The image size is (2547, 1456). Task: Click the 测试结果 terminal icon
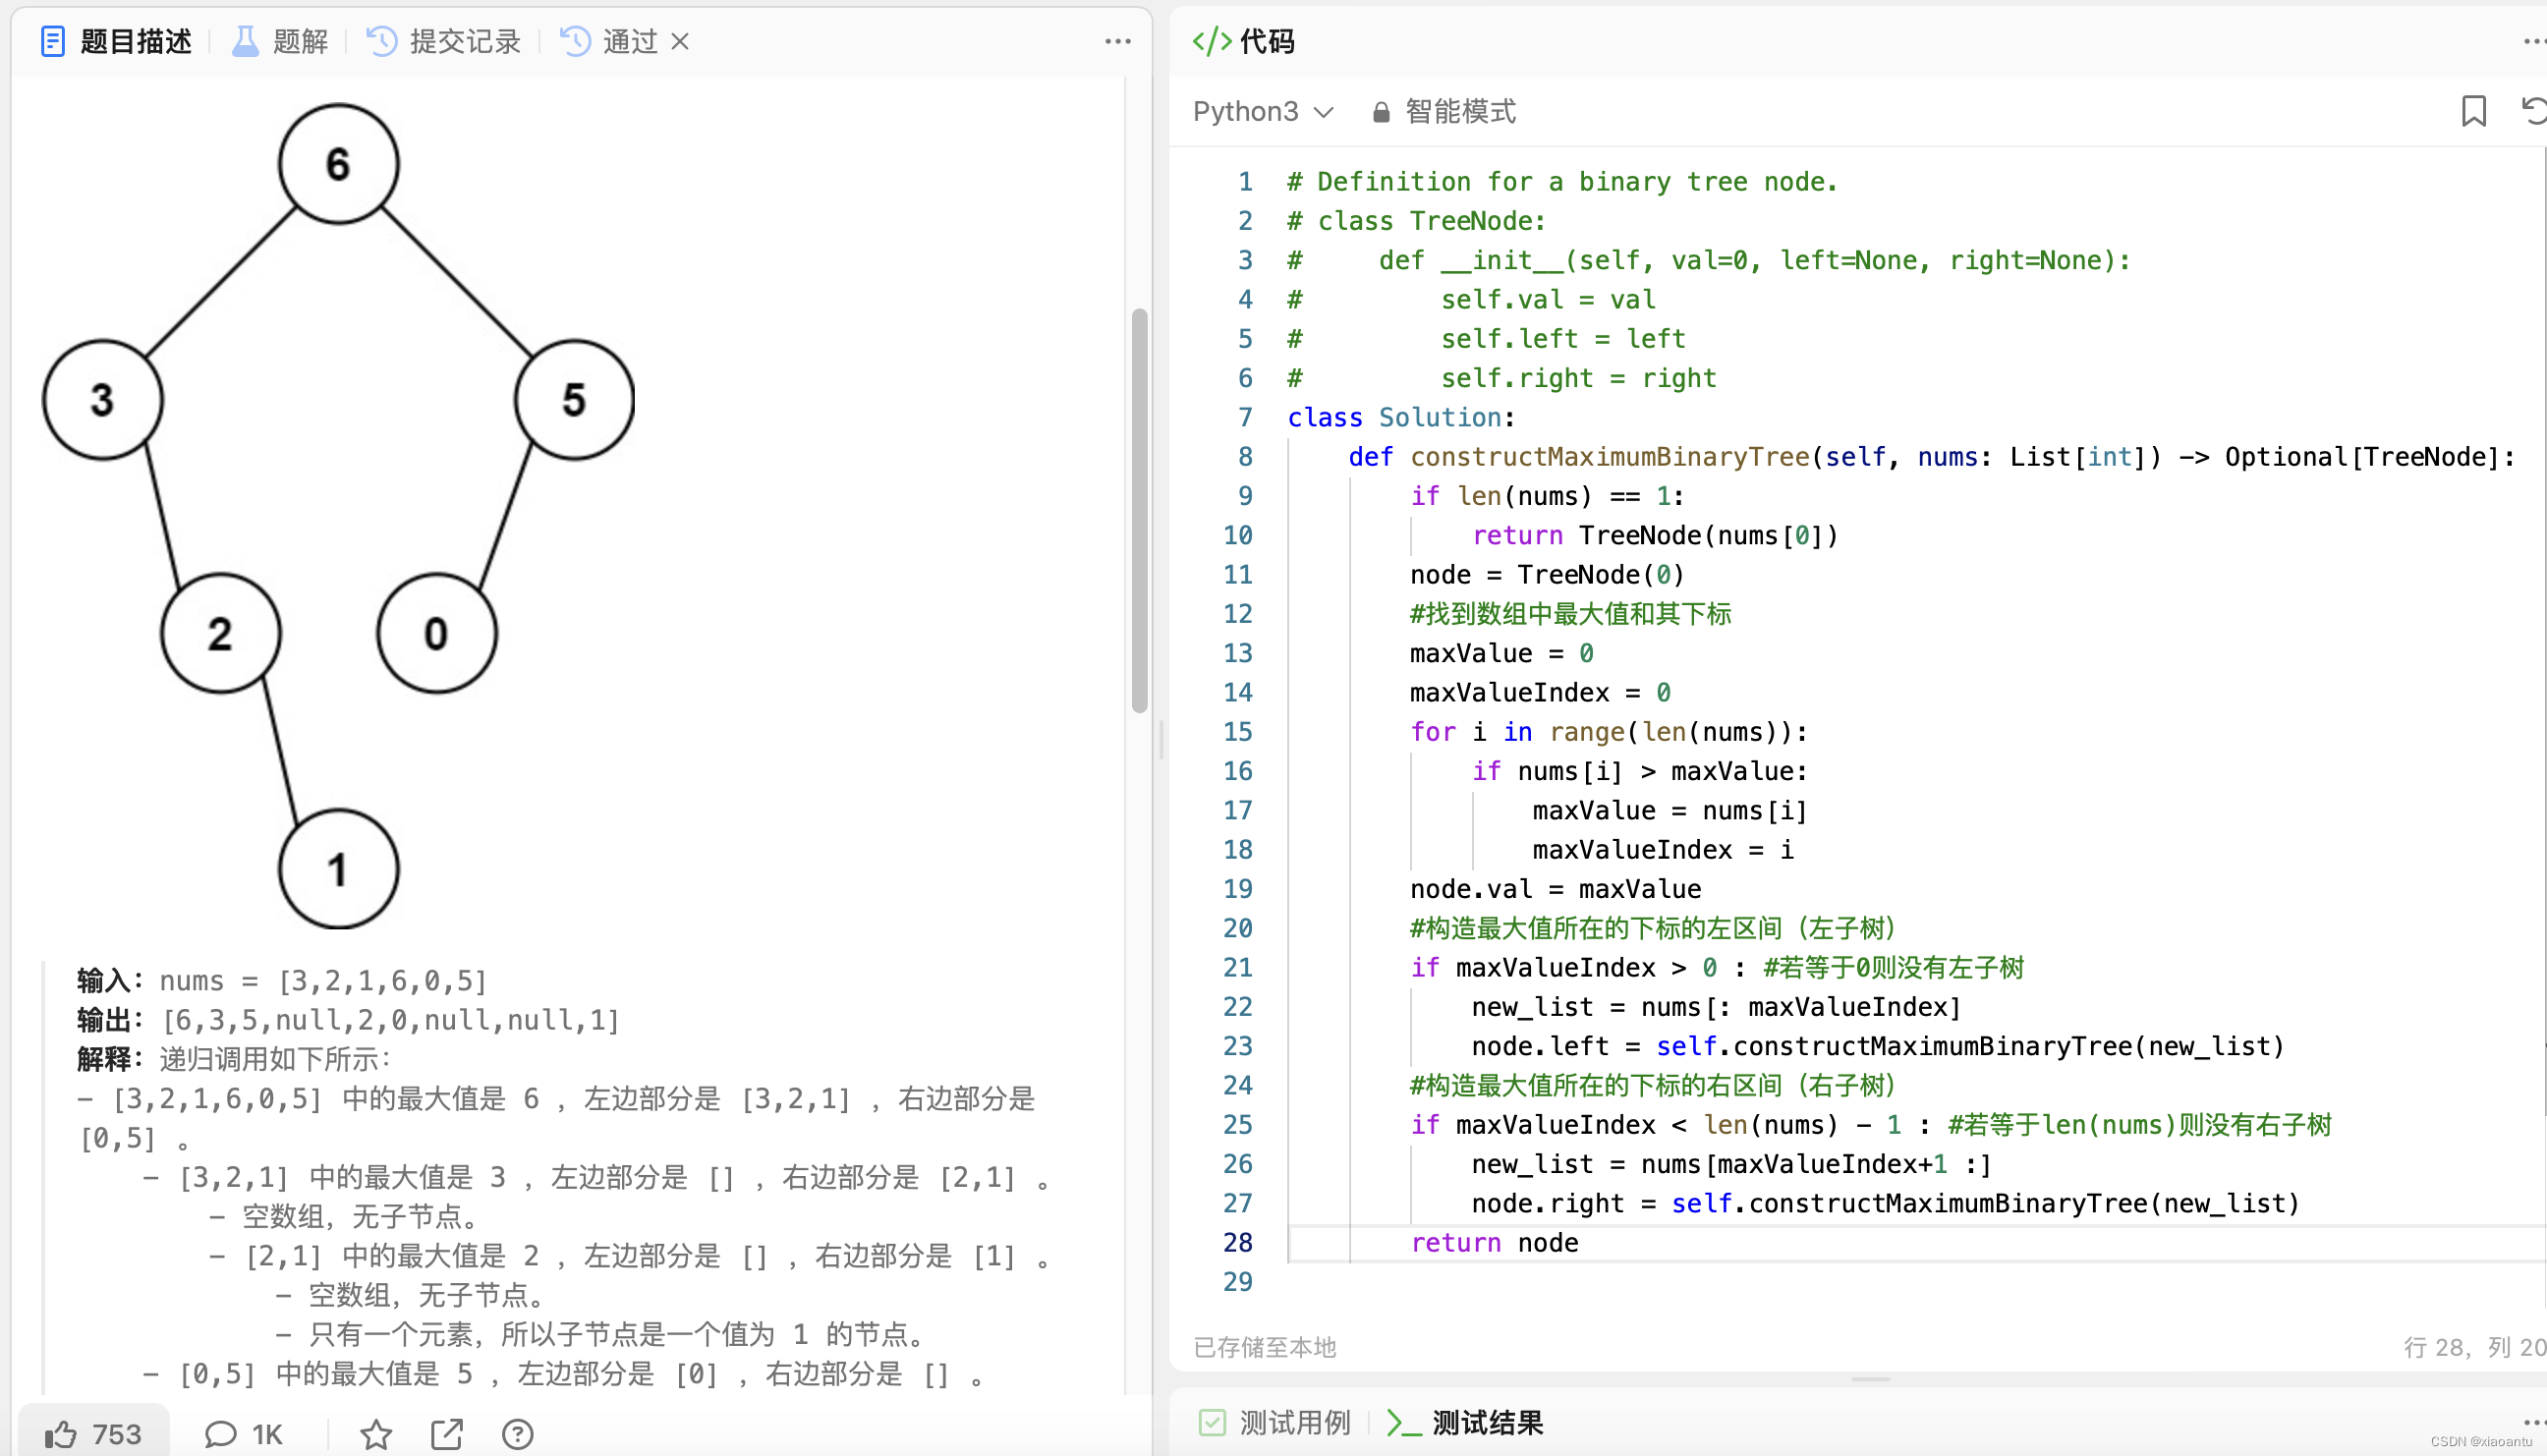[x=1403, y=1422]
